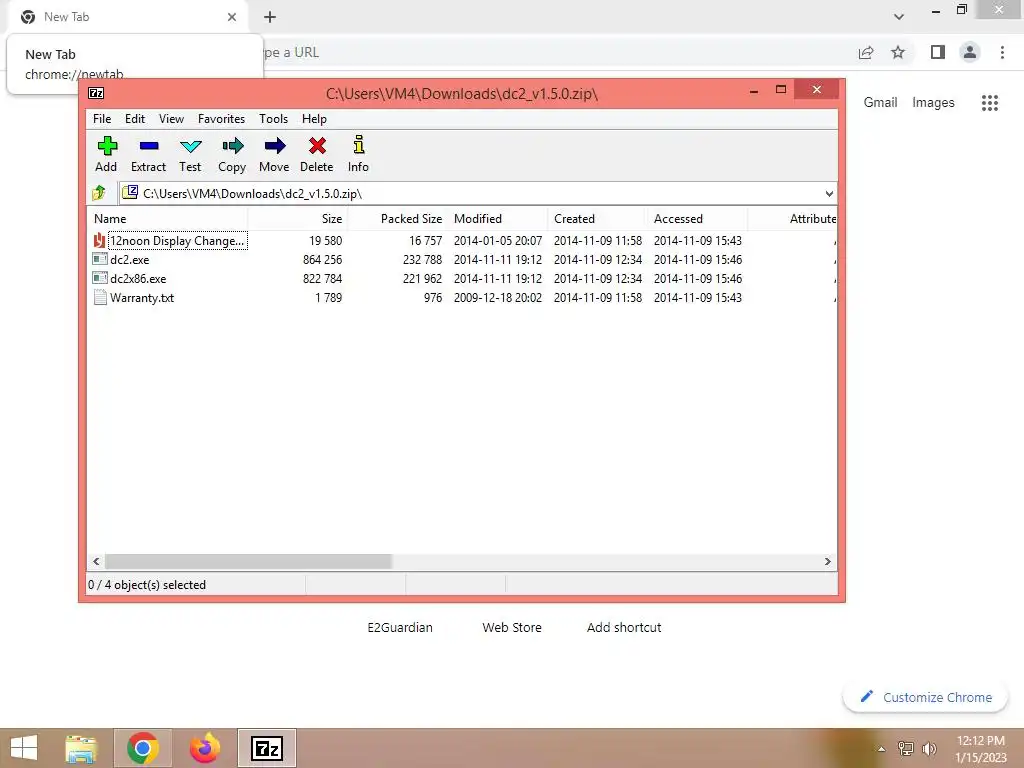Run the Test archive tool

191,146
